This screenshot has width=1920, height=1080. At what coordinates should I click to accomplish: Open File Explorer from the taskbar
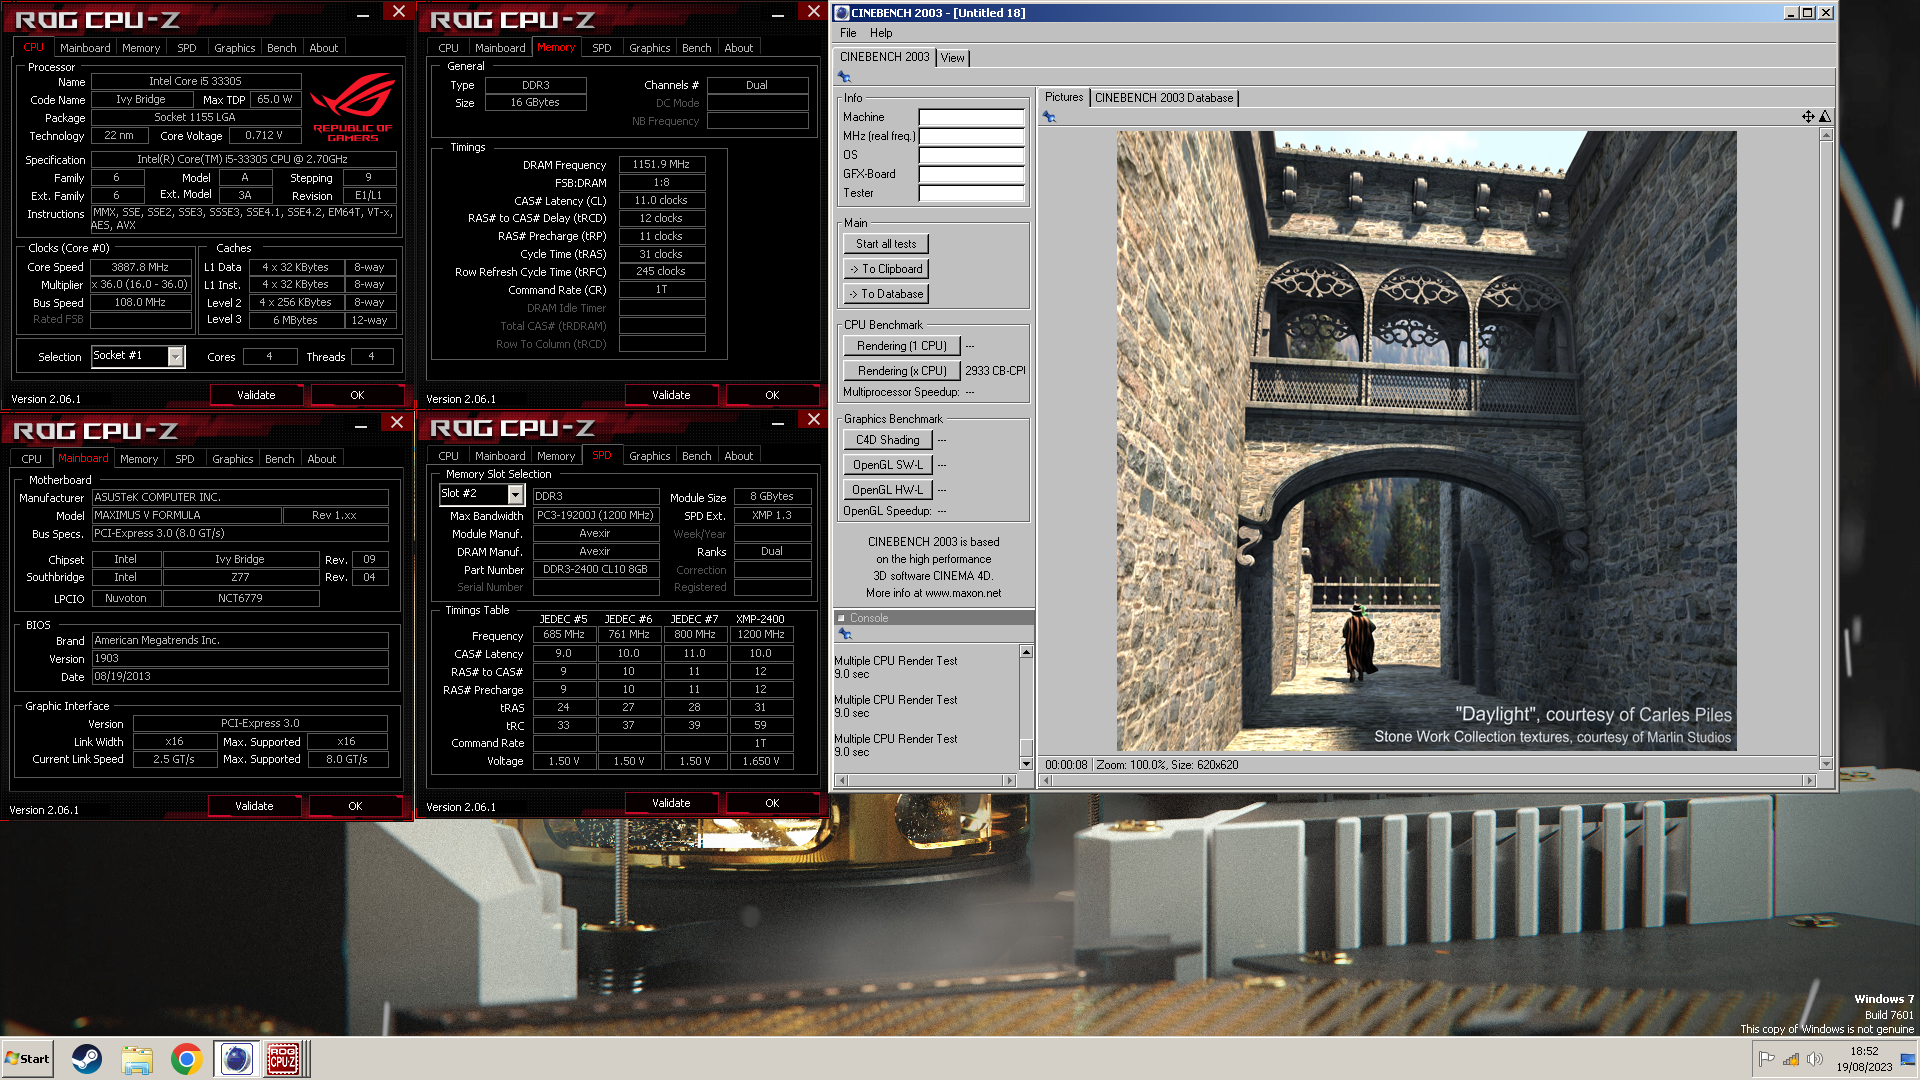(137, 1059)
